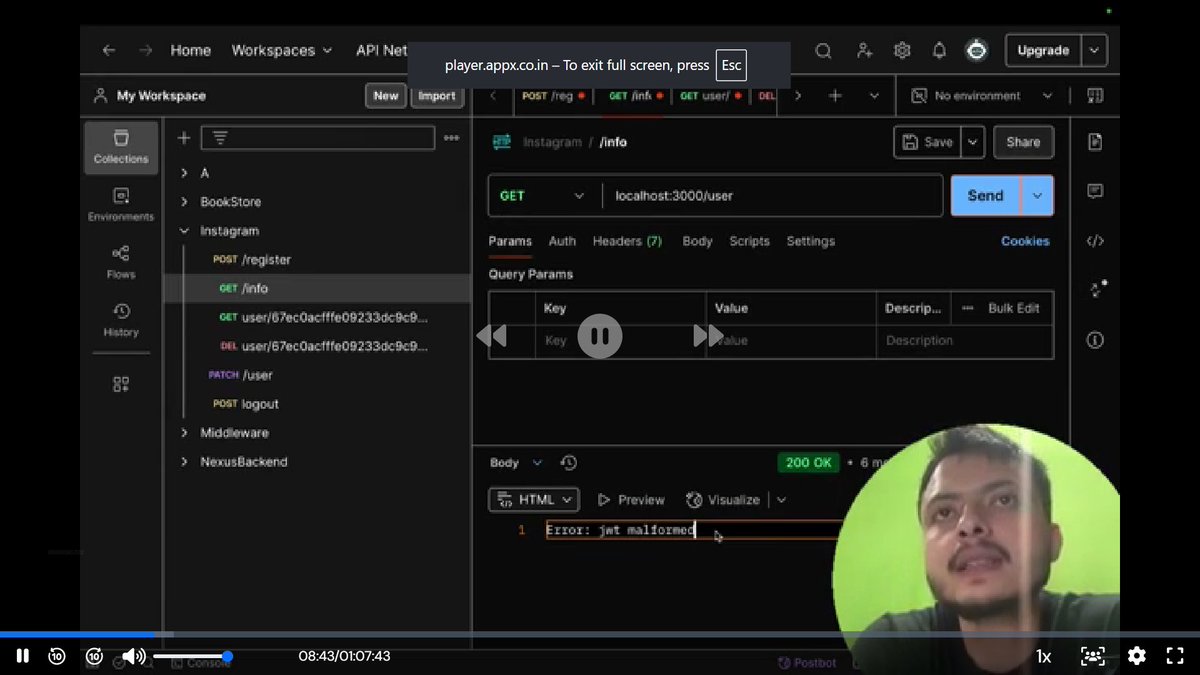Expand the NexusBackend collection

tap(184, 462)
